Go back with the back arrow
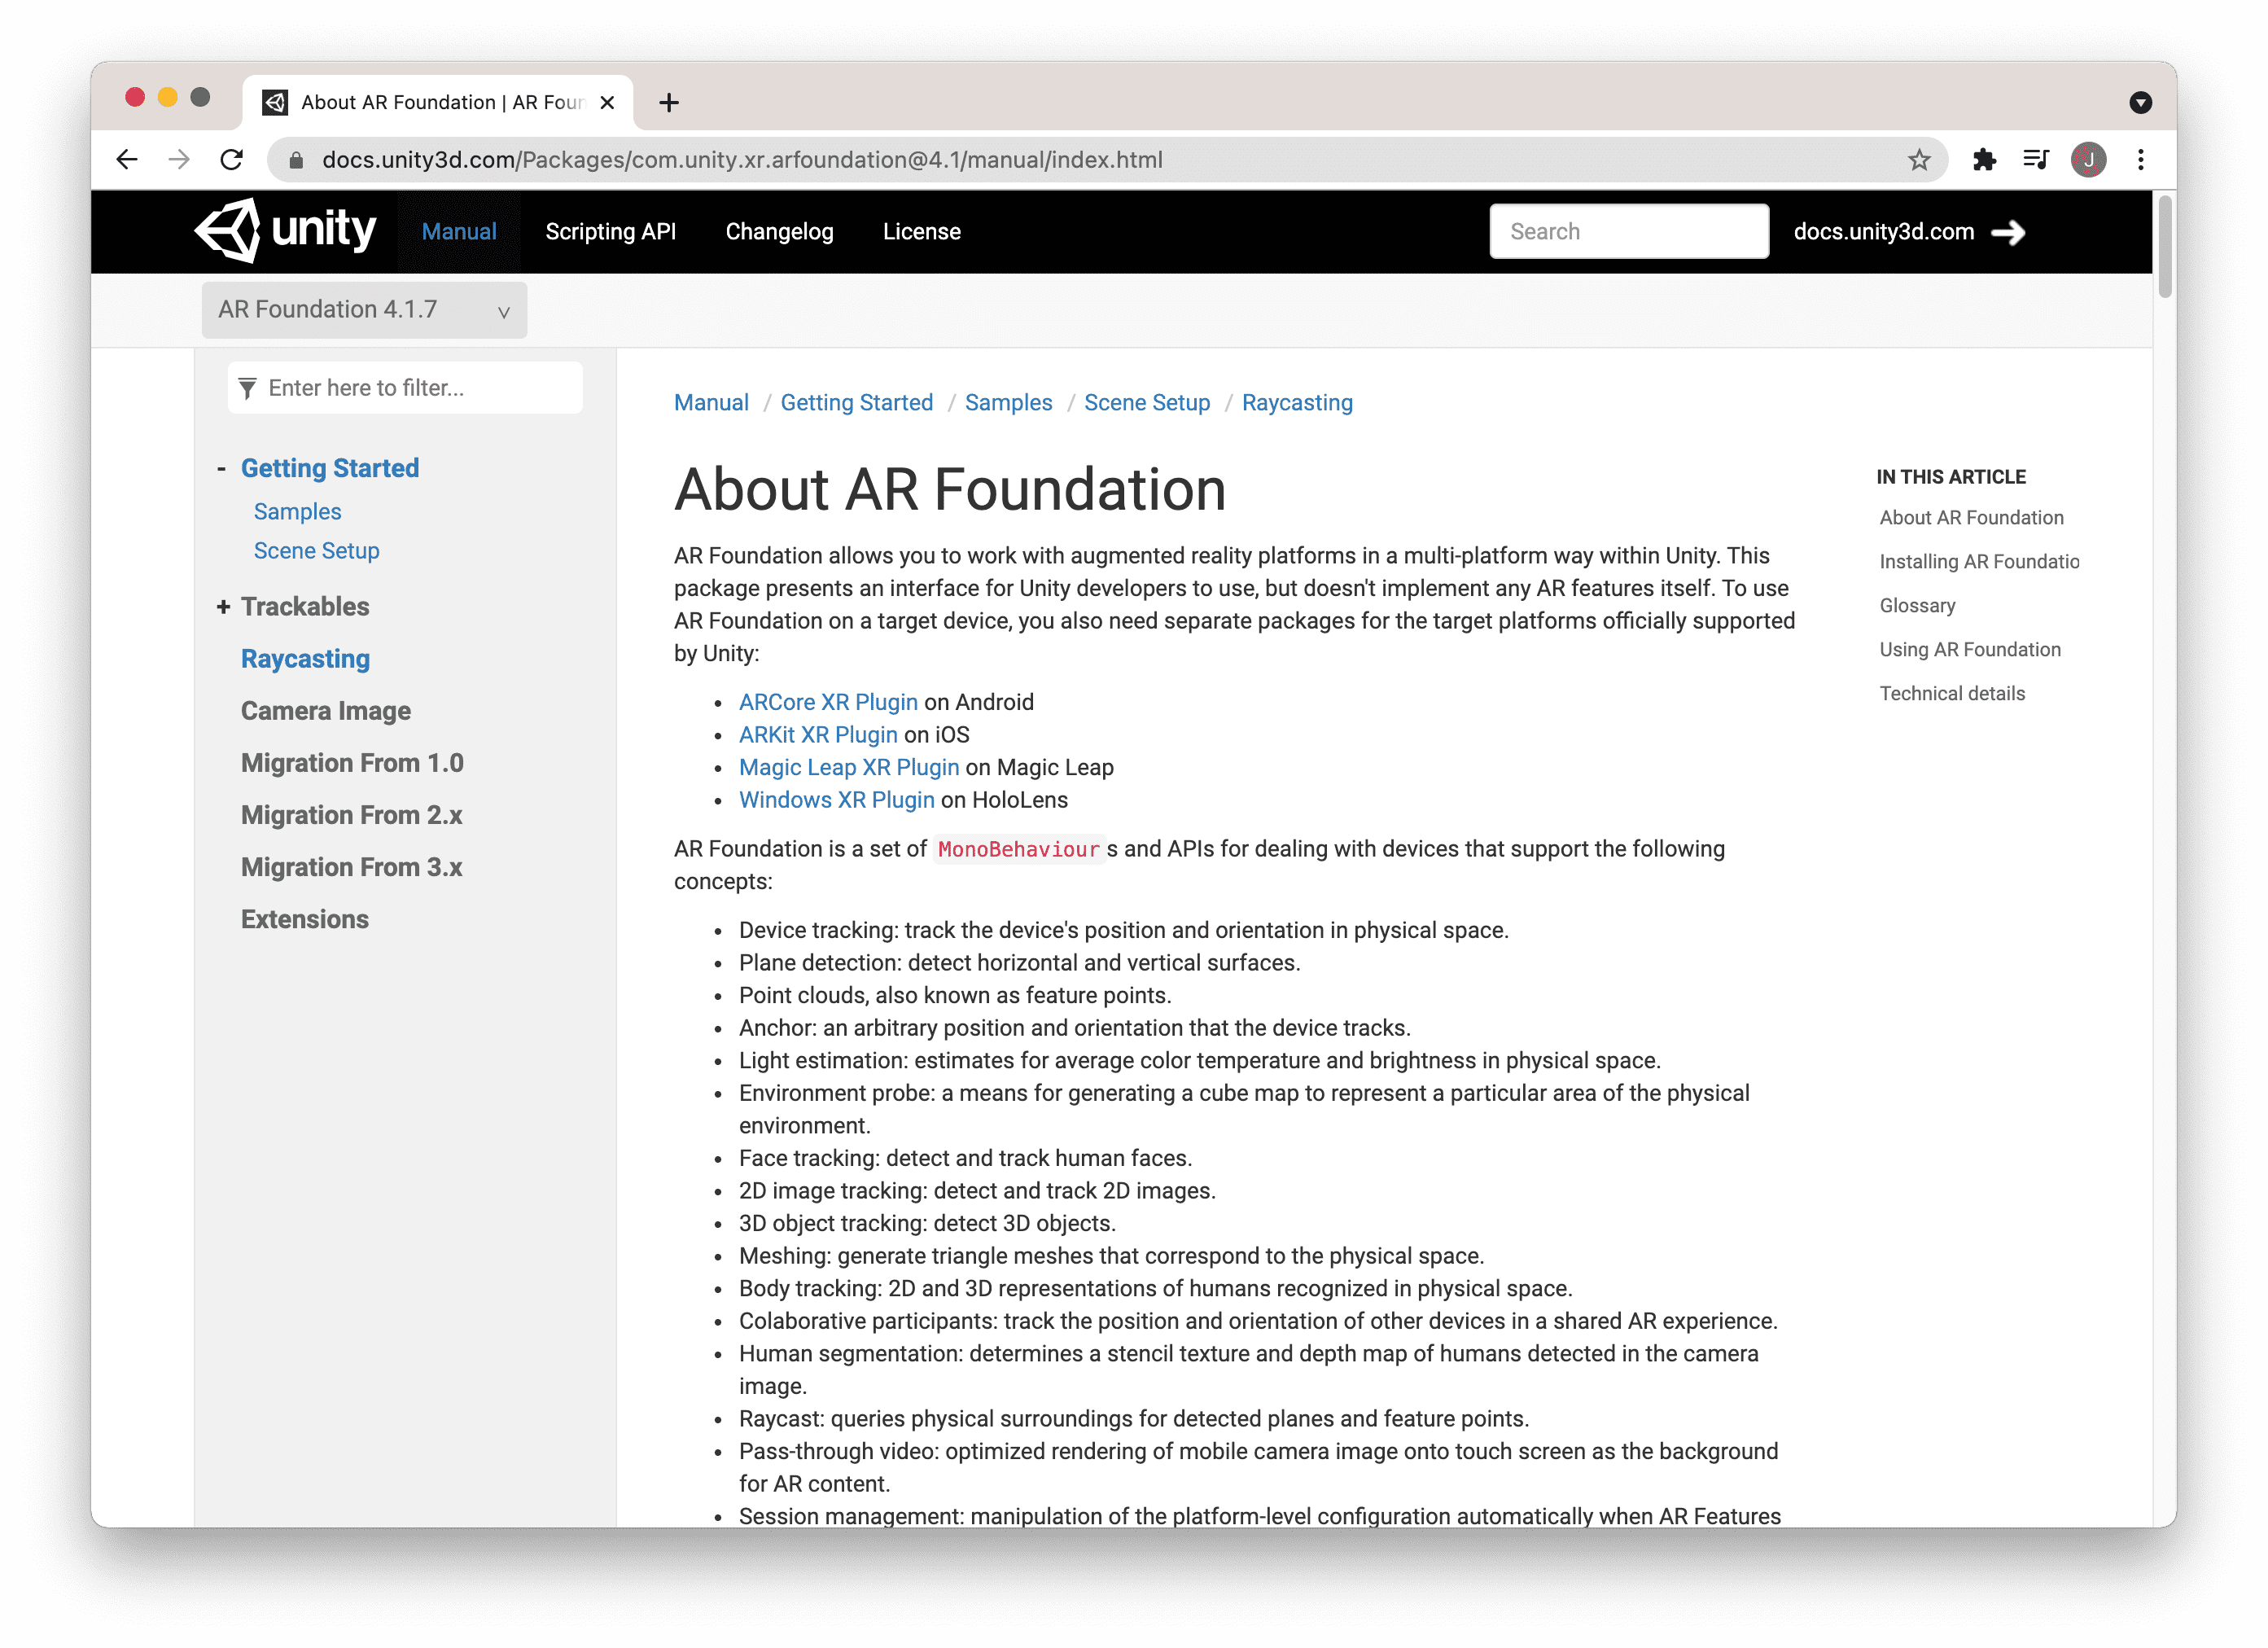 click(127, 160)
